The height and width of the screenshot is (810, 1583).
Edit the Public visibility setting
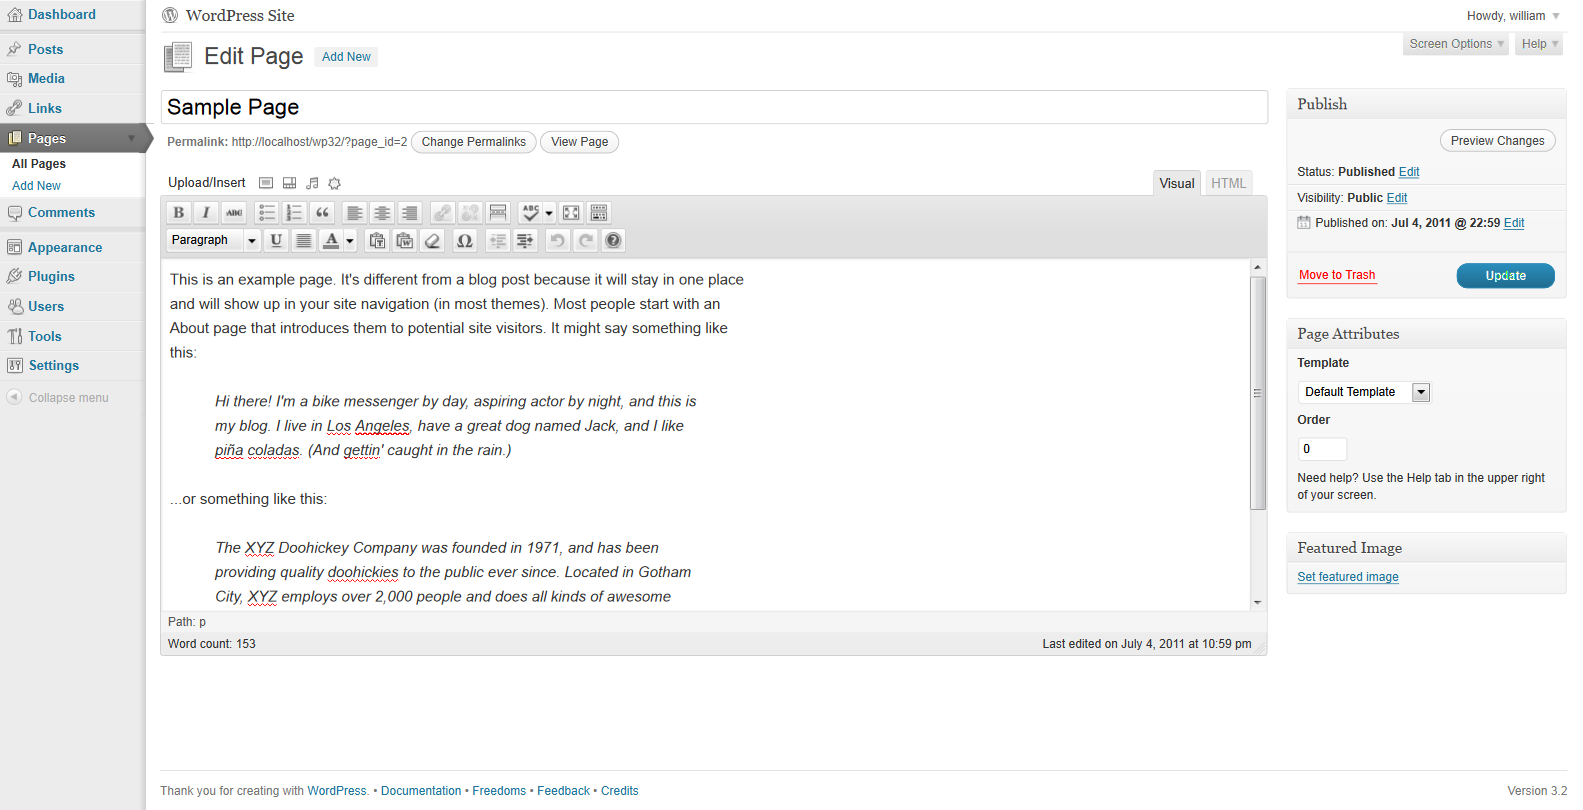click(x=1397, y=198)
